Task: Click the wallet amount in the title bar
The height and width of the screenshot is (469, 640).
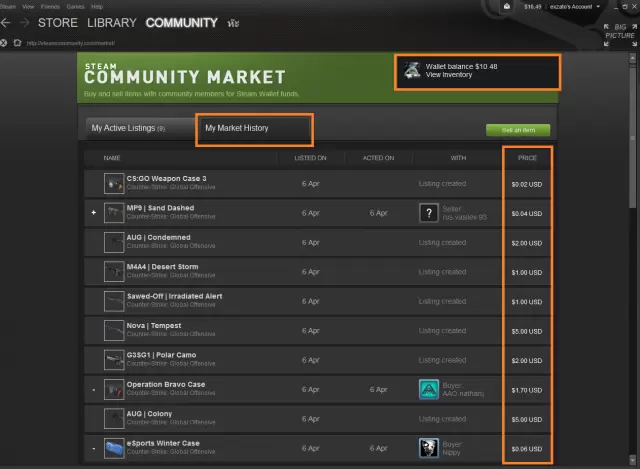Action: point(533,7)
